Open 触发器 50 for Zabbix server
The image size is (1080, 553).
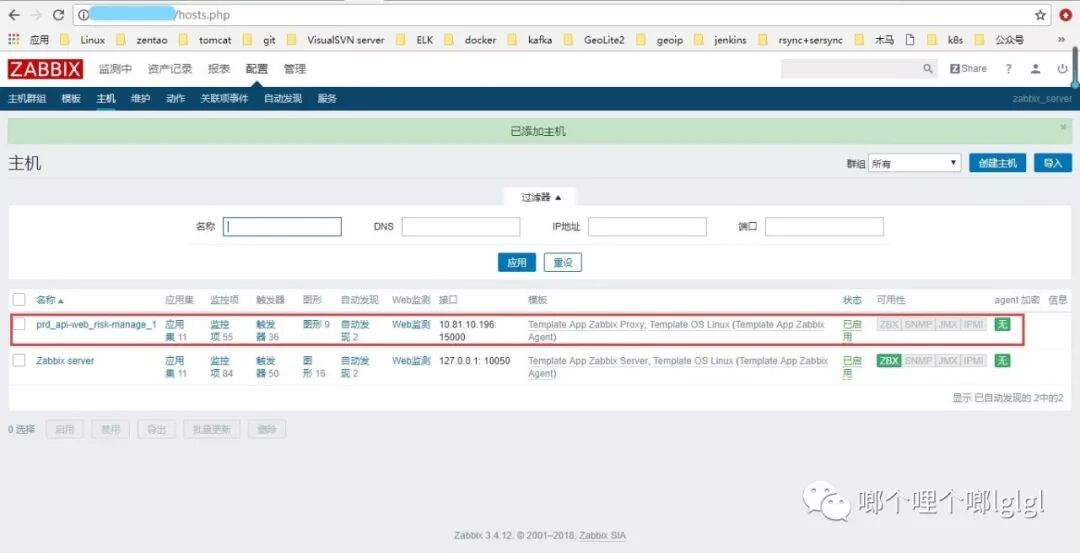pos(268,367)
